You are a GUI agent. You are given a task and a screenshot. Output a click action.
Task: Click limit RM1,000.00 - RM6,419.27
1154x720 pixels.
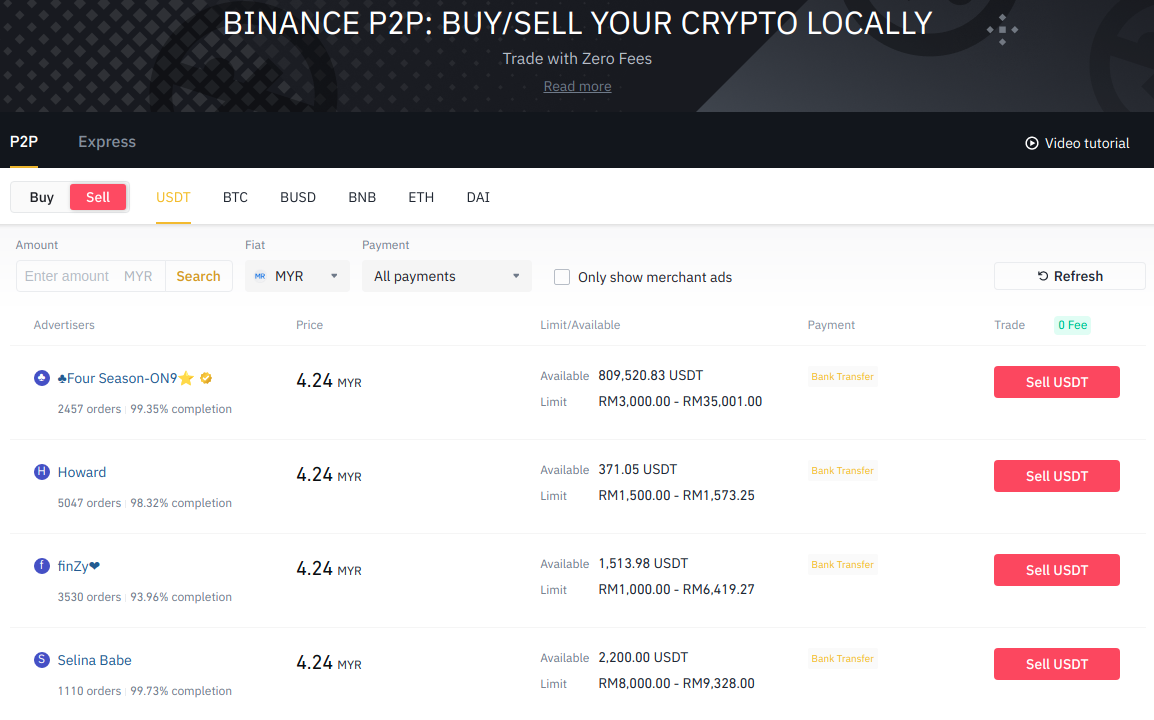[676, 589]
